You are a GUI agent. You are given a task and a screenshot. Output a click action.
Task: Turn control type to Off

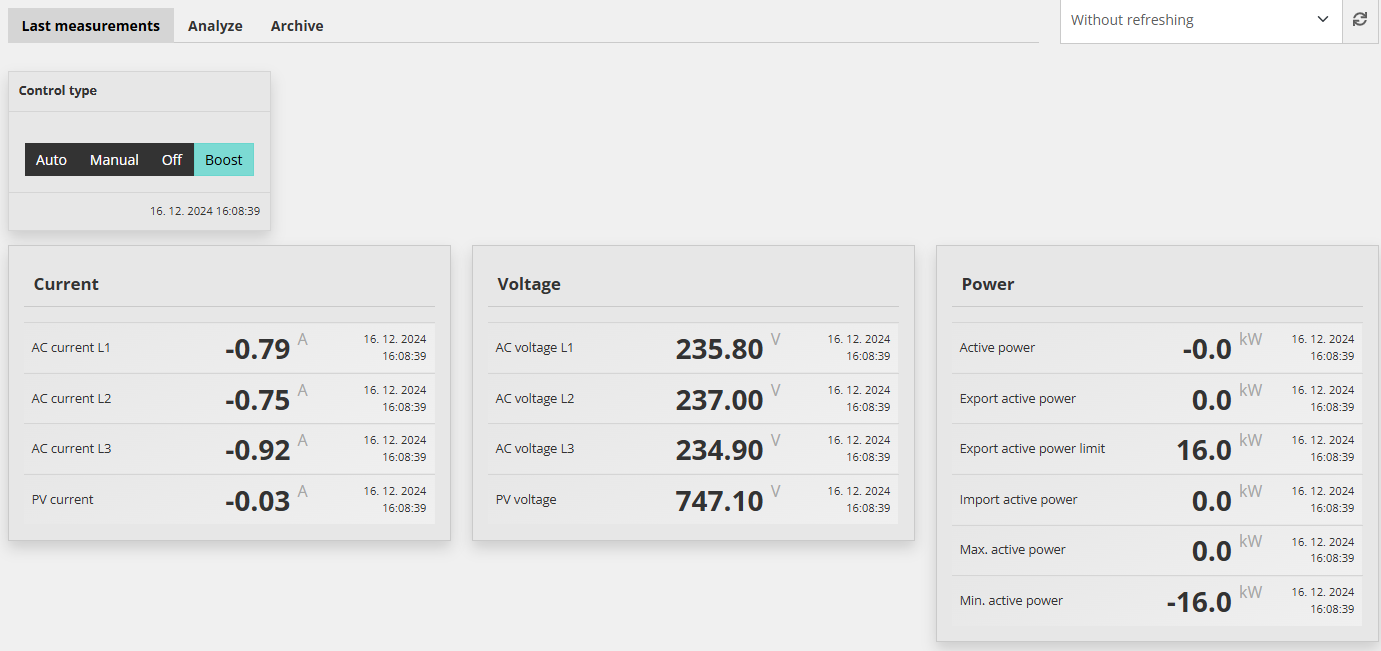click(172, 160)
